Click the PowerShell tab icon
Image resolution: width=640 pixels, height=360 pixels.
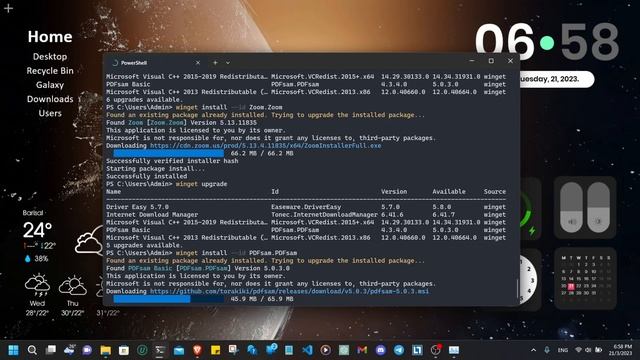115,63
